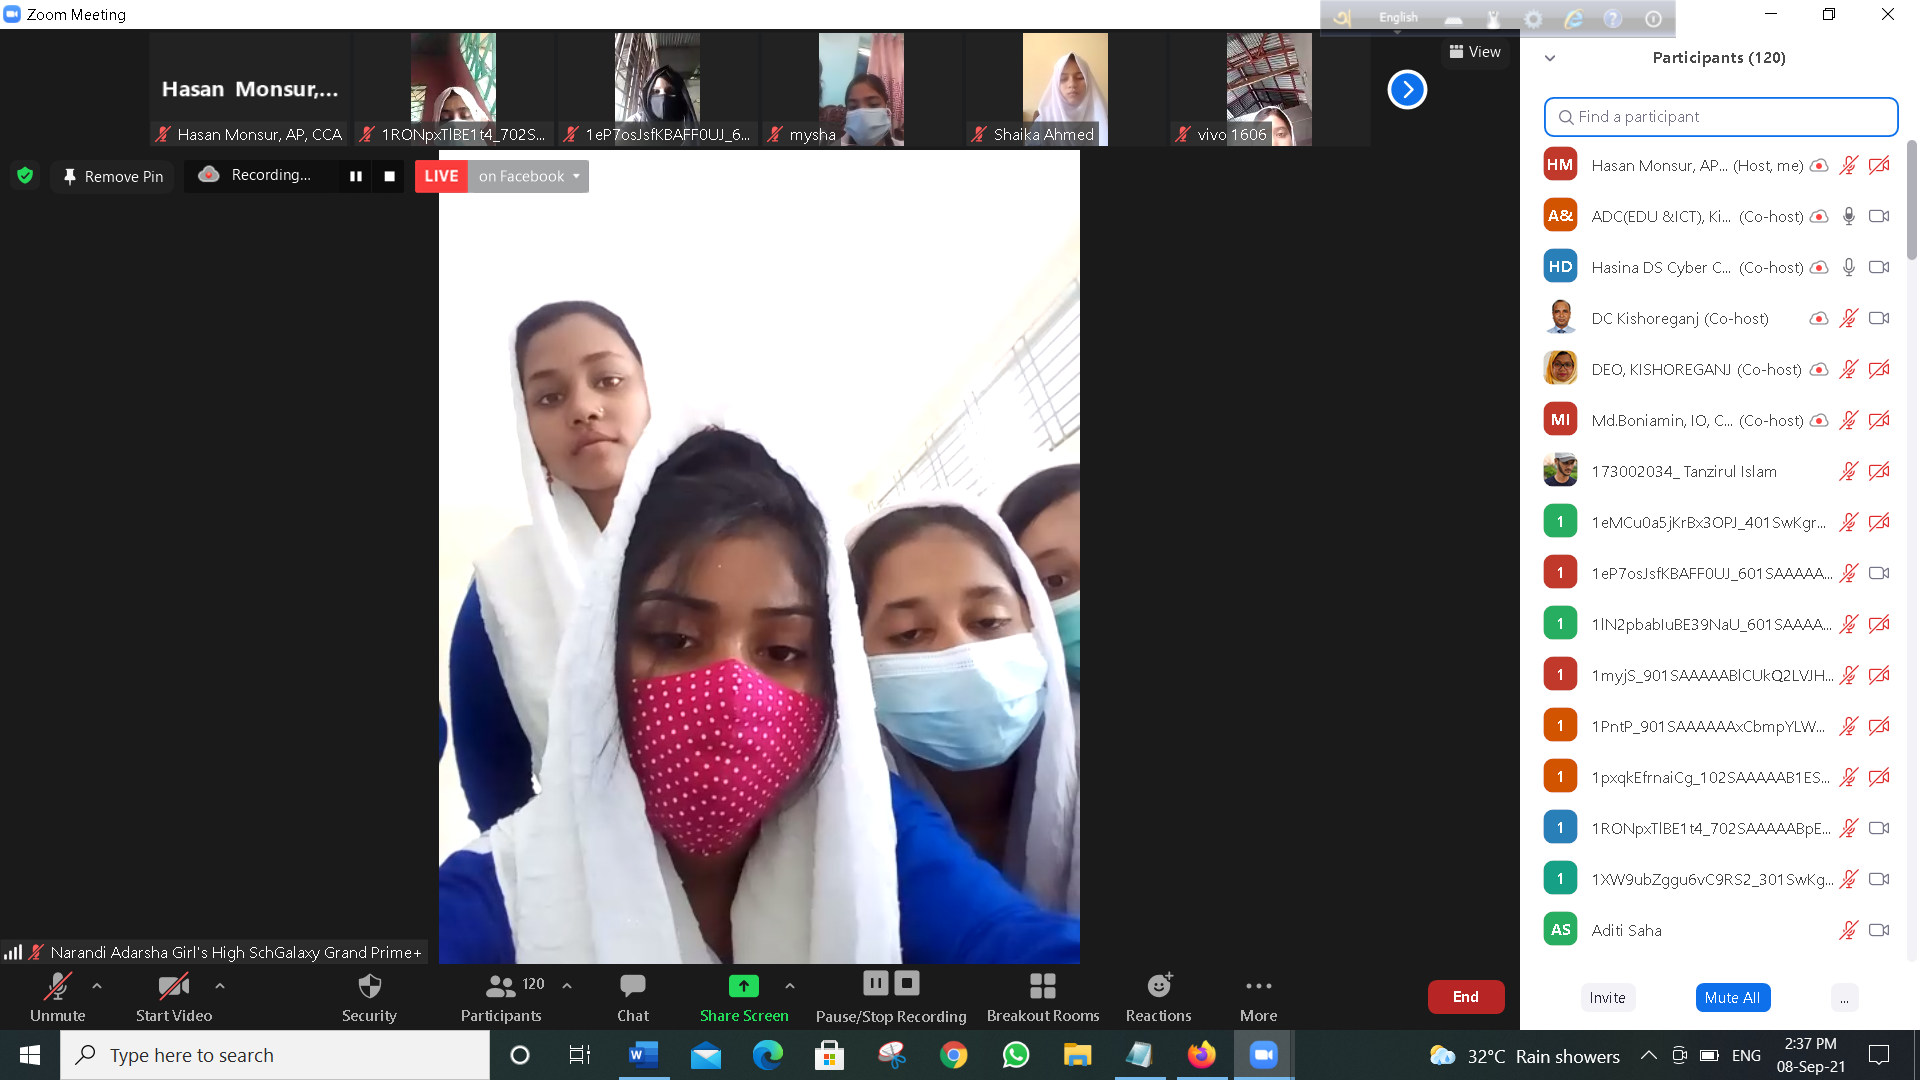
Task: Open the Windows Start menu
Action: coord(30,1055)
